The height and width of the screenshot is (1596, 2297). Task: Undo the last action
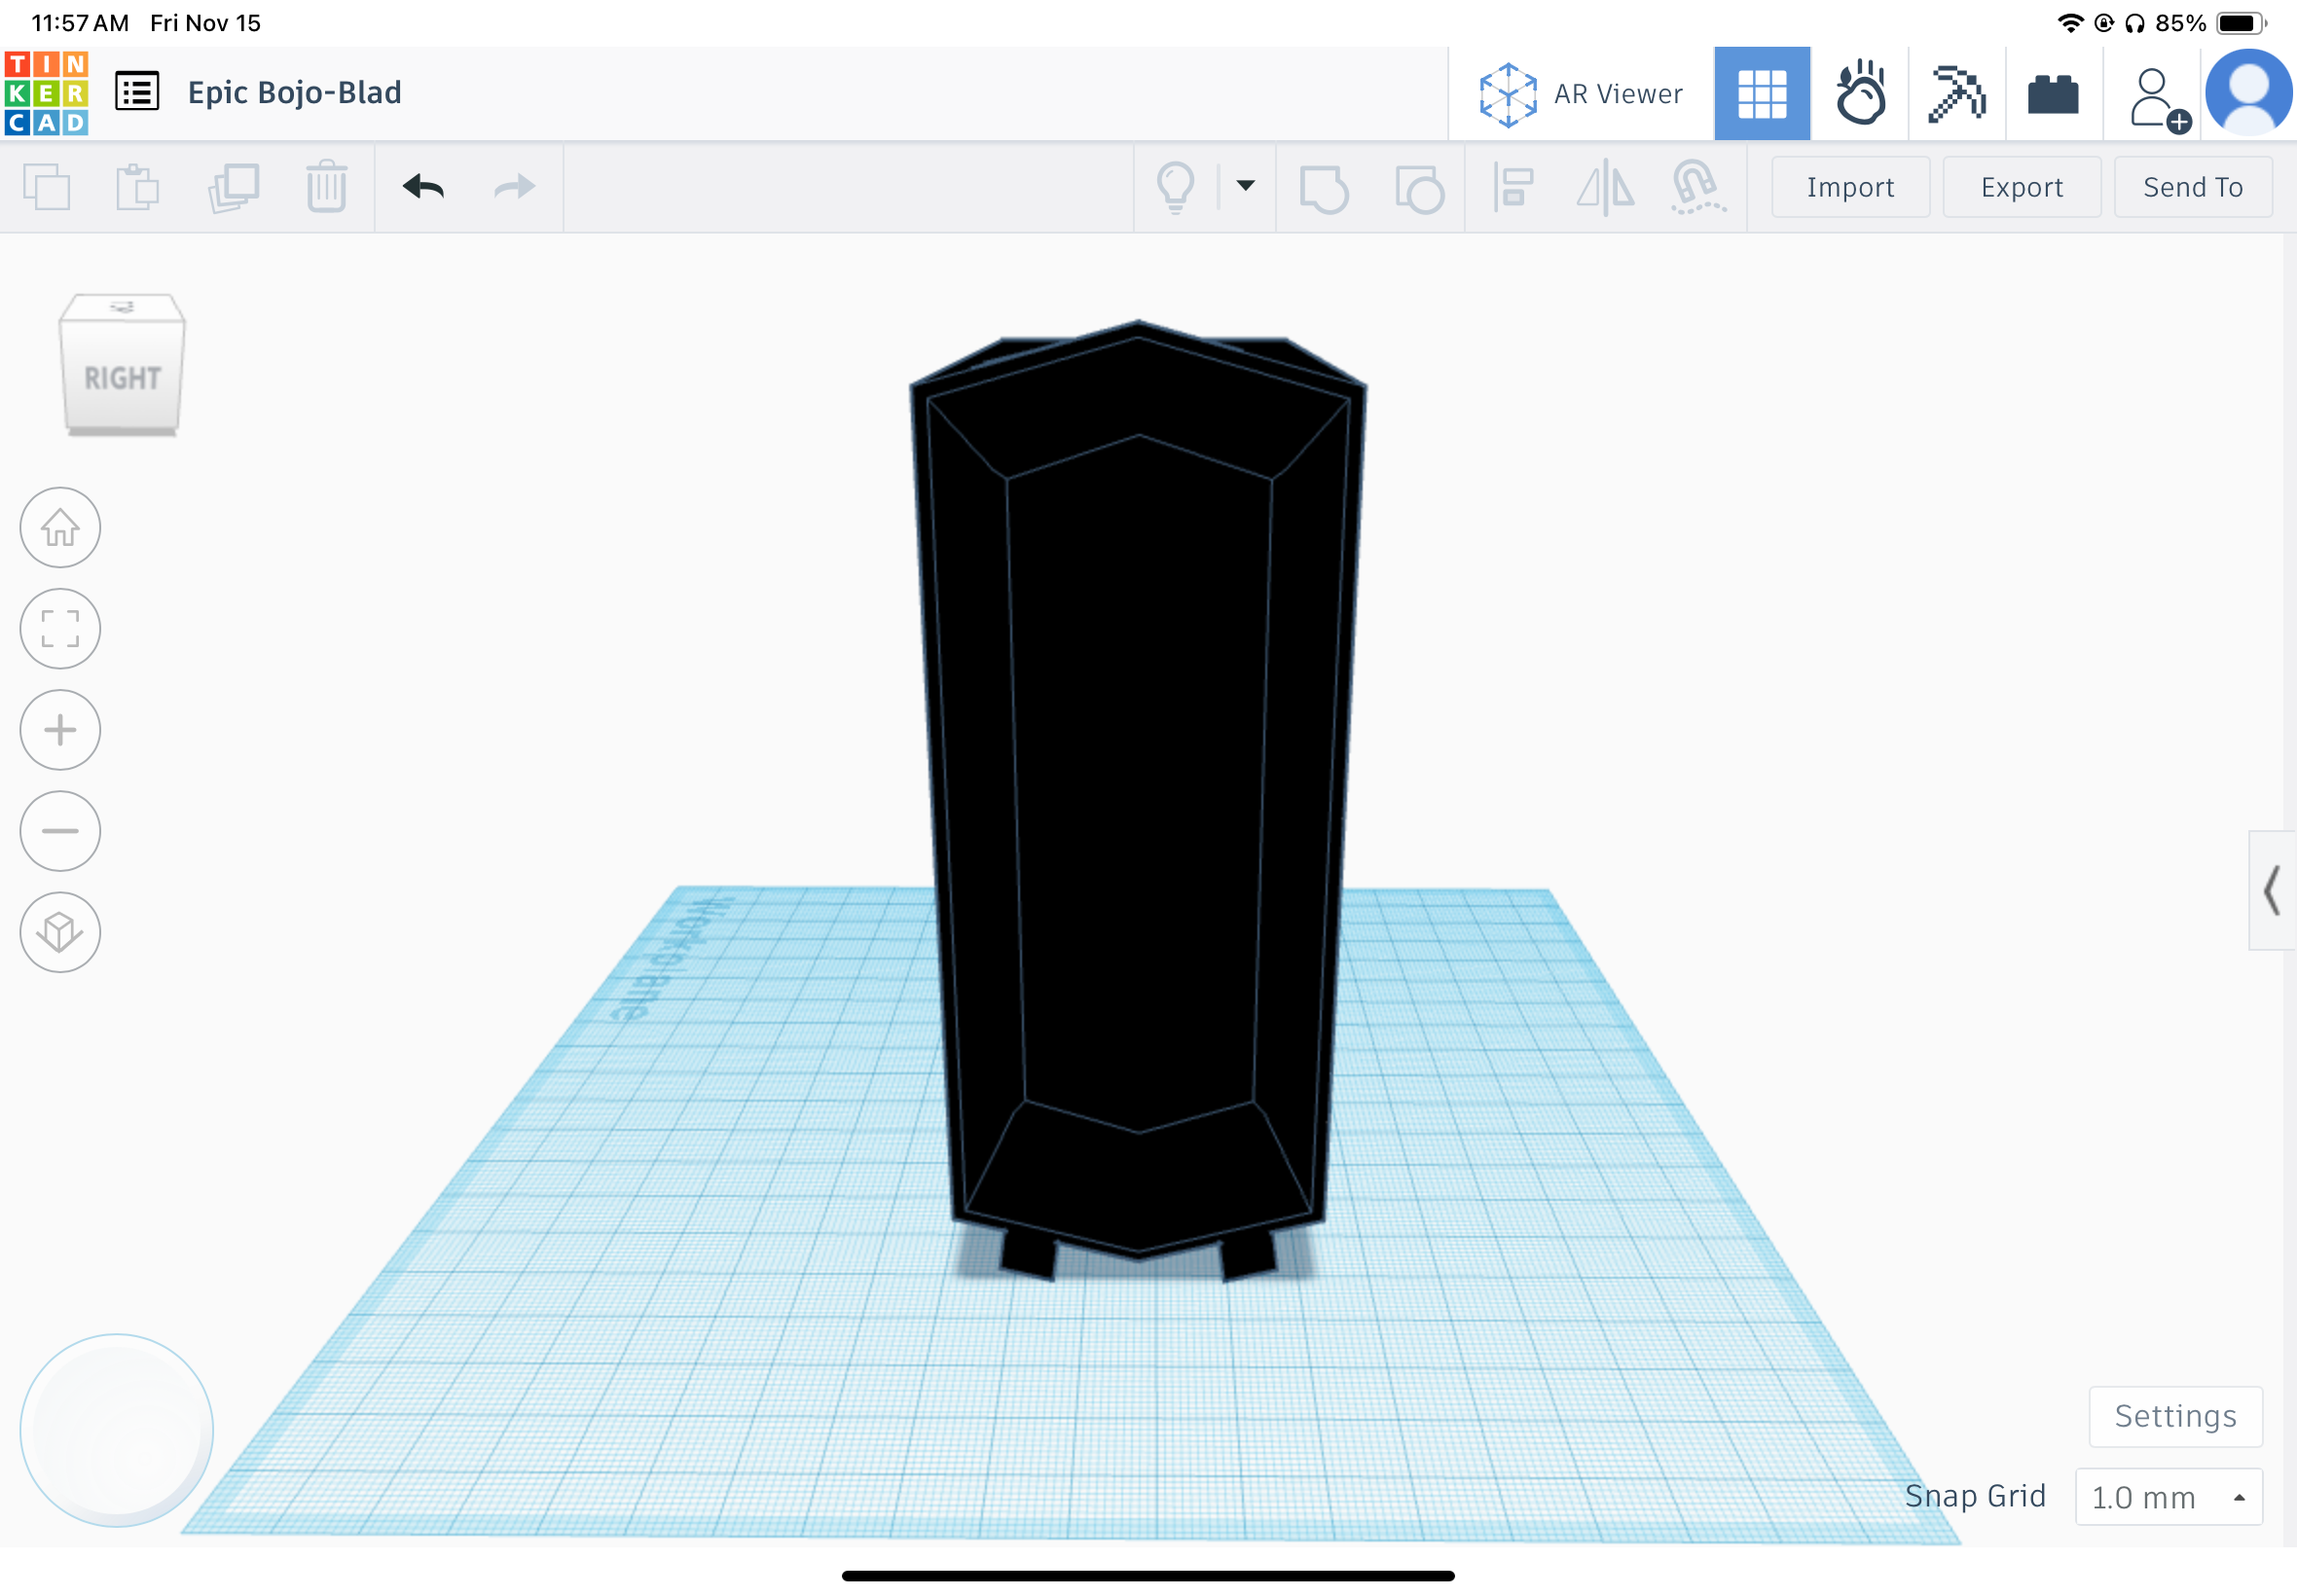click(423, 187)
